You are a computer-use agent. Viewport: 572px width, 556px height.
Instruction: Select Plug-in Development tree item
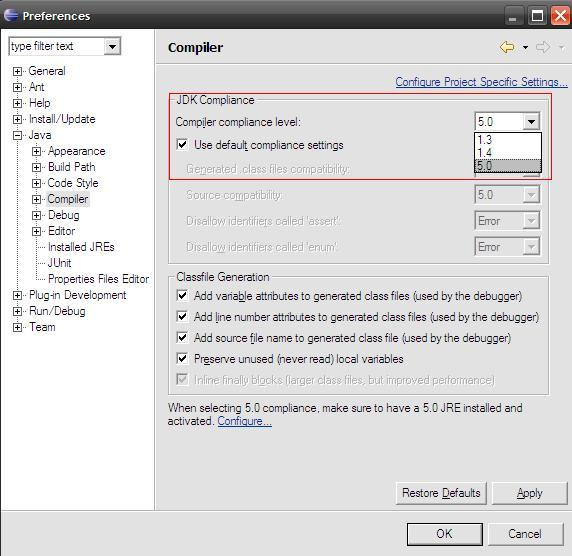coord(77,295)
